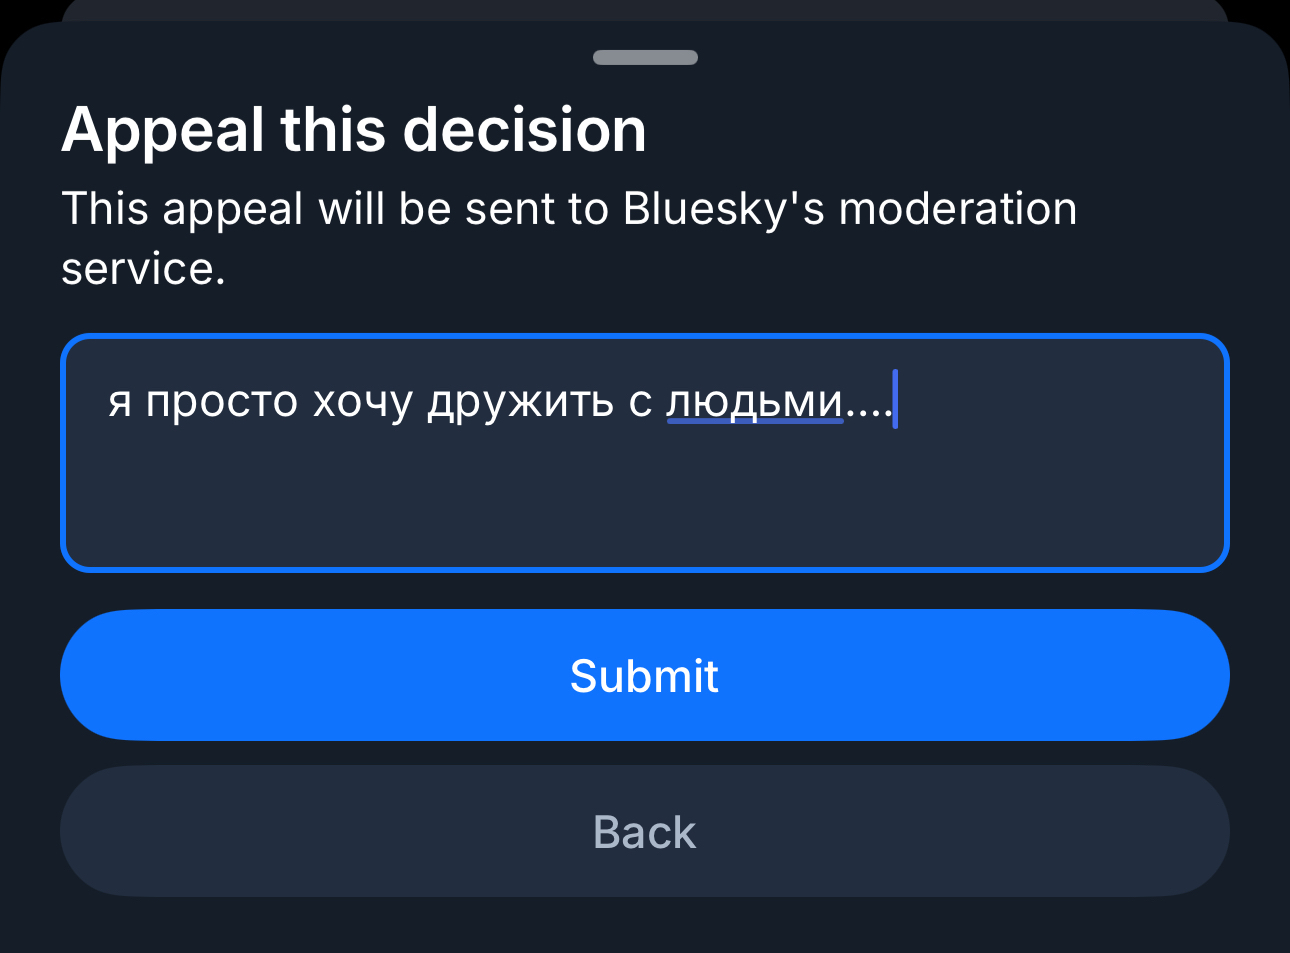The height and width of the screenshot is (953, 1290).
Task: Click the letter "я" starting the appeal text
Action: point(120,401)
